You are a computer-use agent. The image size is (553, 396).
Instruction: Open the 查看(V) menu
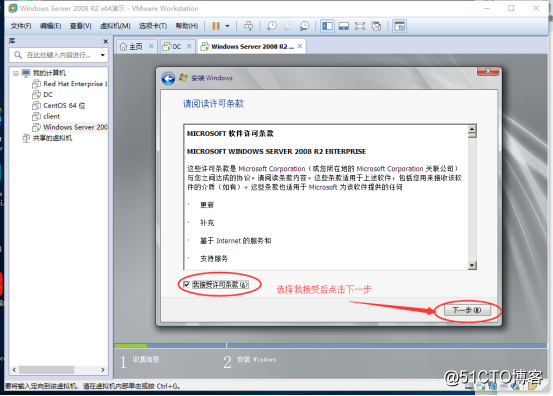[x=80, y=26]
